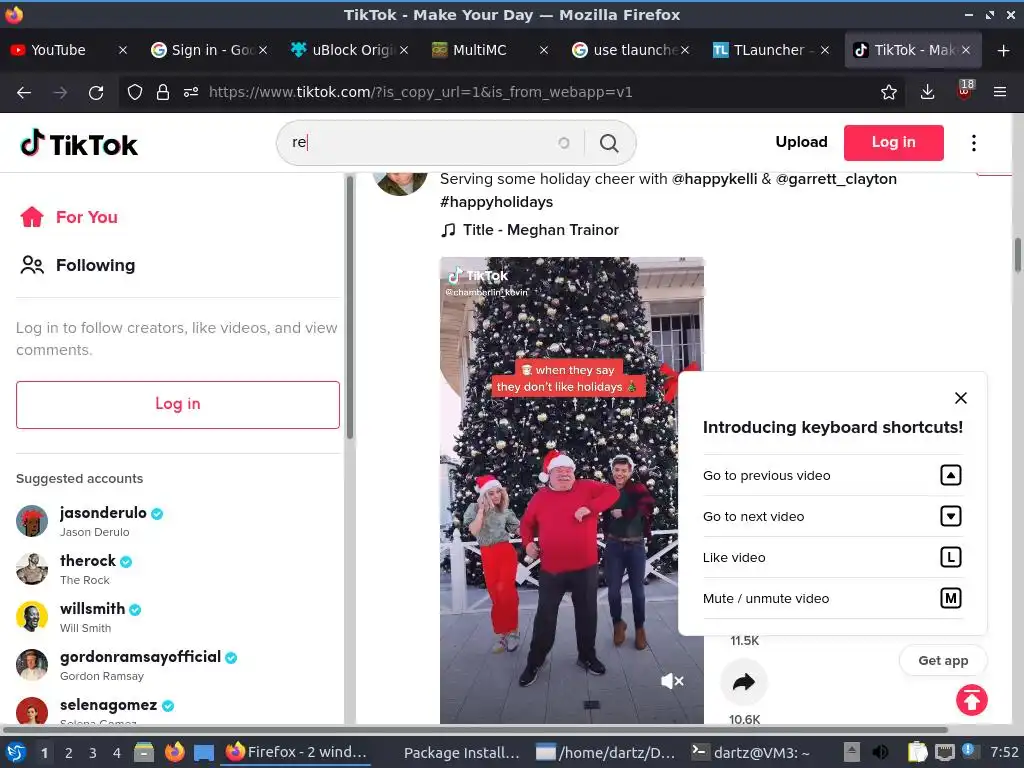The height and width of the screenshot is (768, 1024).
Task: Go back with browser back arrow
Action: pos(24,93)
